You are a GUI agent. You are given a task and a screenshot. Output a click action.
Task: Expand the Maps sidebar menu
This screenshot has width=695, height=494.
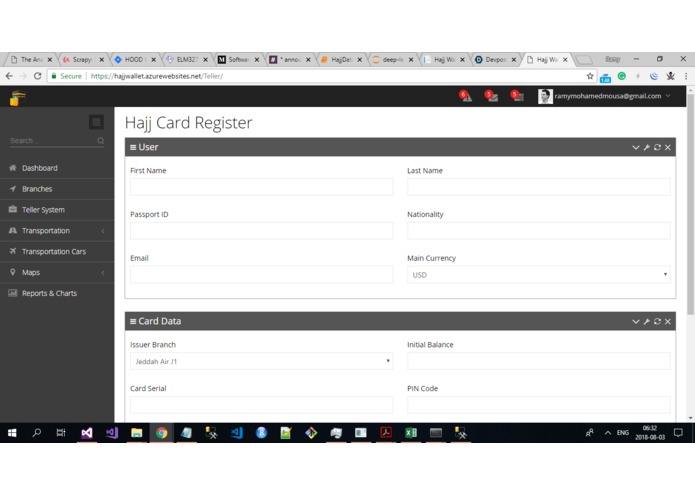(57, 272)
